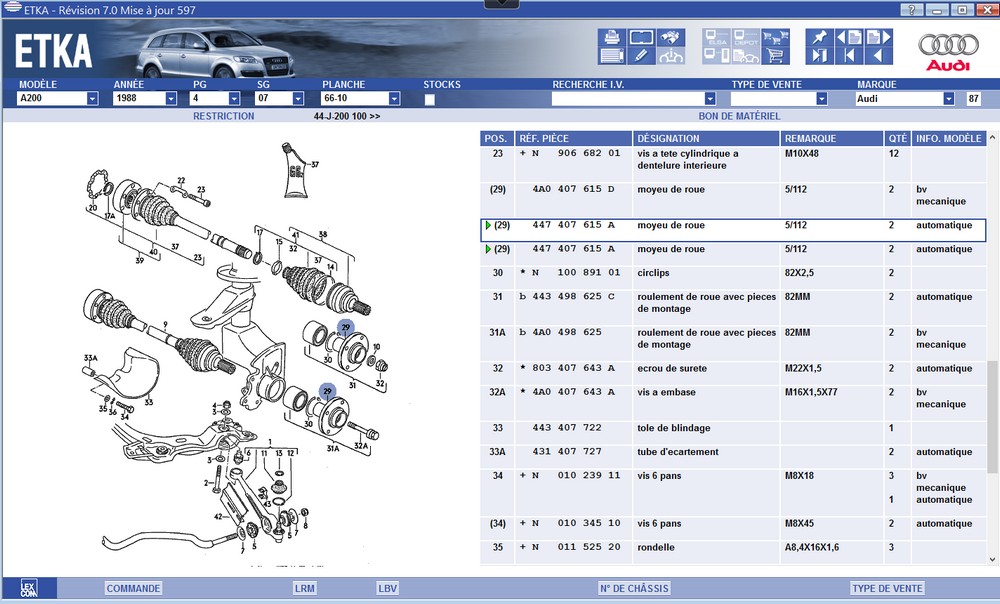This screenshot has width=1000, height=604.
Task: Click the DÉSIGNATION column header
Action: (x=706, y=138)
